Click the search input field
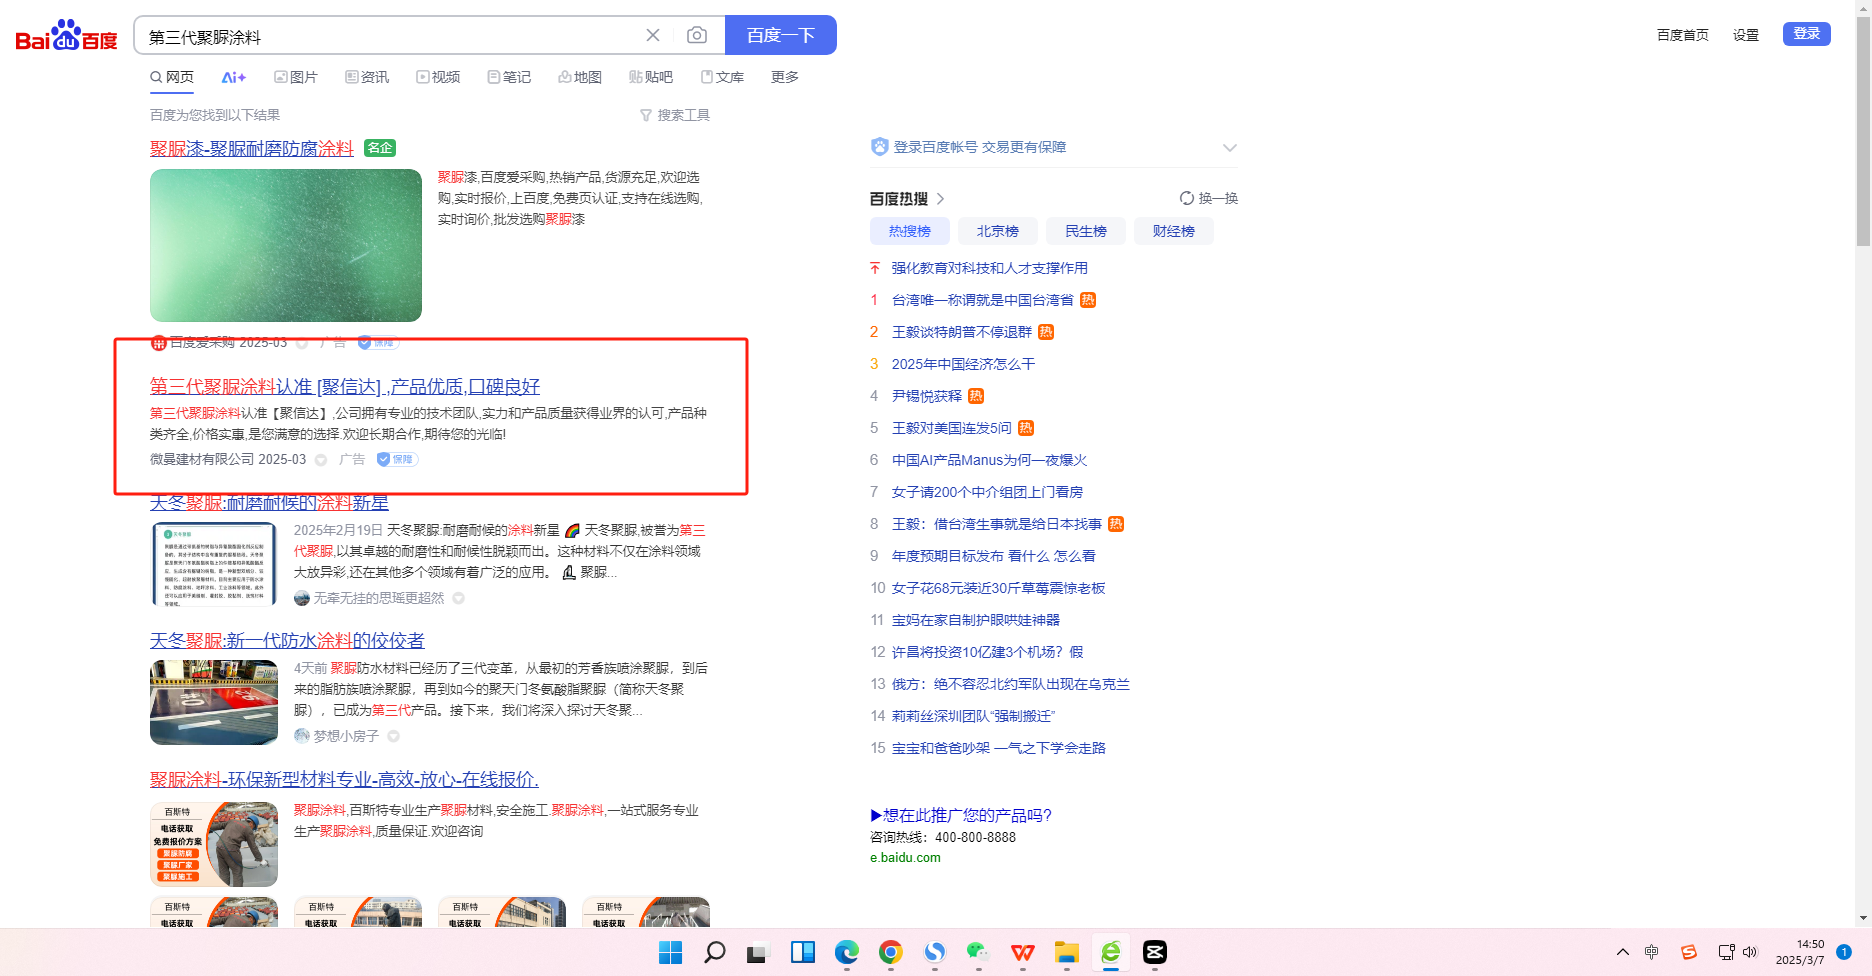Image resolution: width=1872 pixels, height=976 pixels. pos(390,37)
